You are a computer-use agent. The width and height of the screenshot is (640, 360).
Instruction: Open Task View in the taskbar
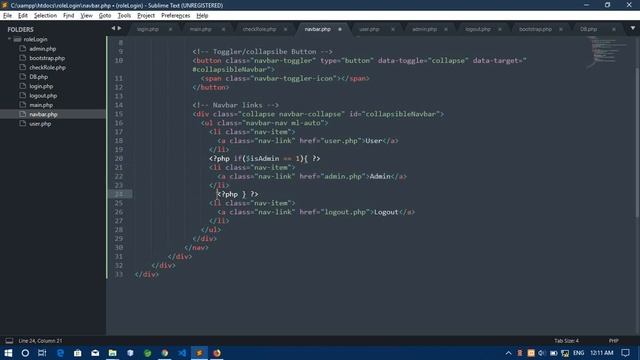[42, 353]
